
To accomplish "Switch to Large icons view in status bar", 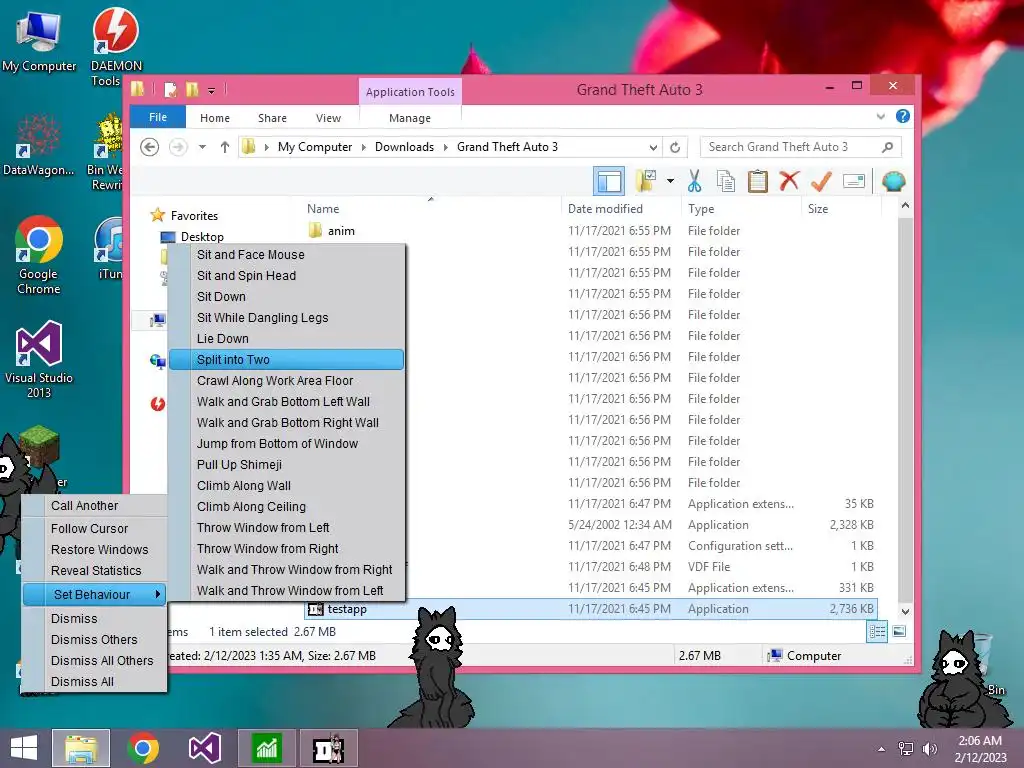I will (x=899, y=632).
